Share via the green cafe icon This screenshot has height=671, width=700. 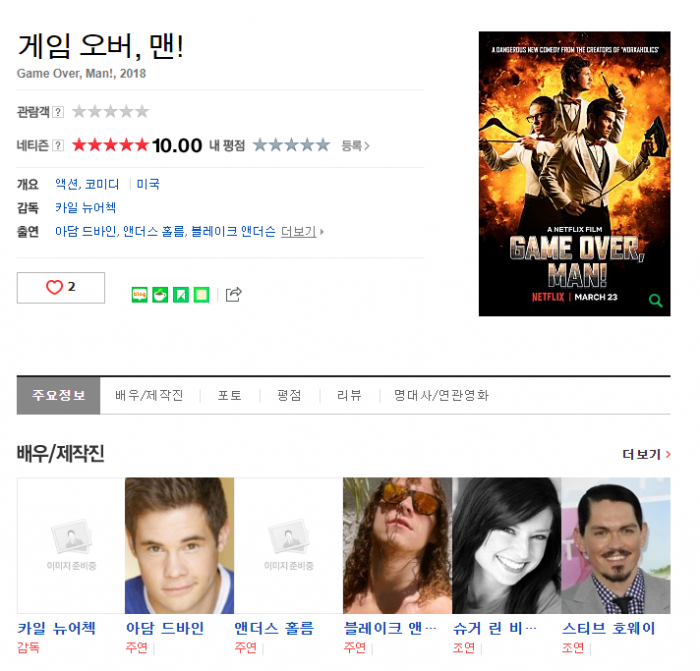click(x=160, y=294)
